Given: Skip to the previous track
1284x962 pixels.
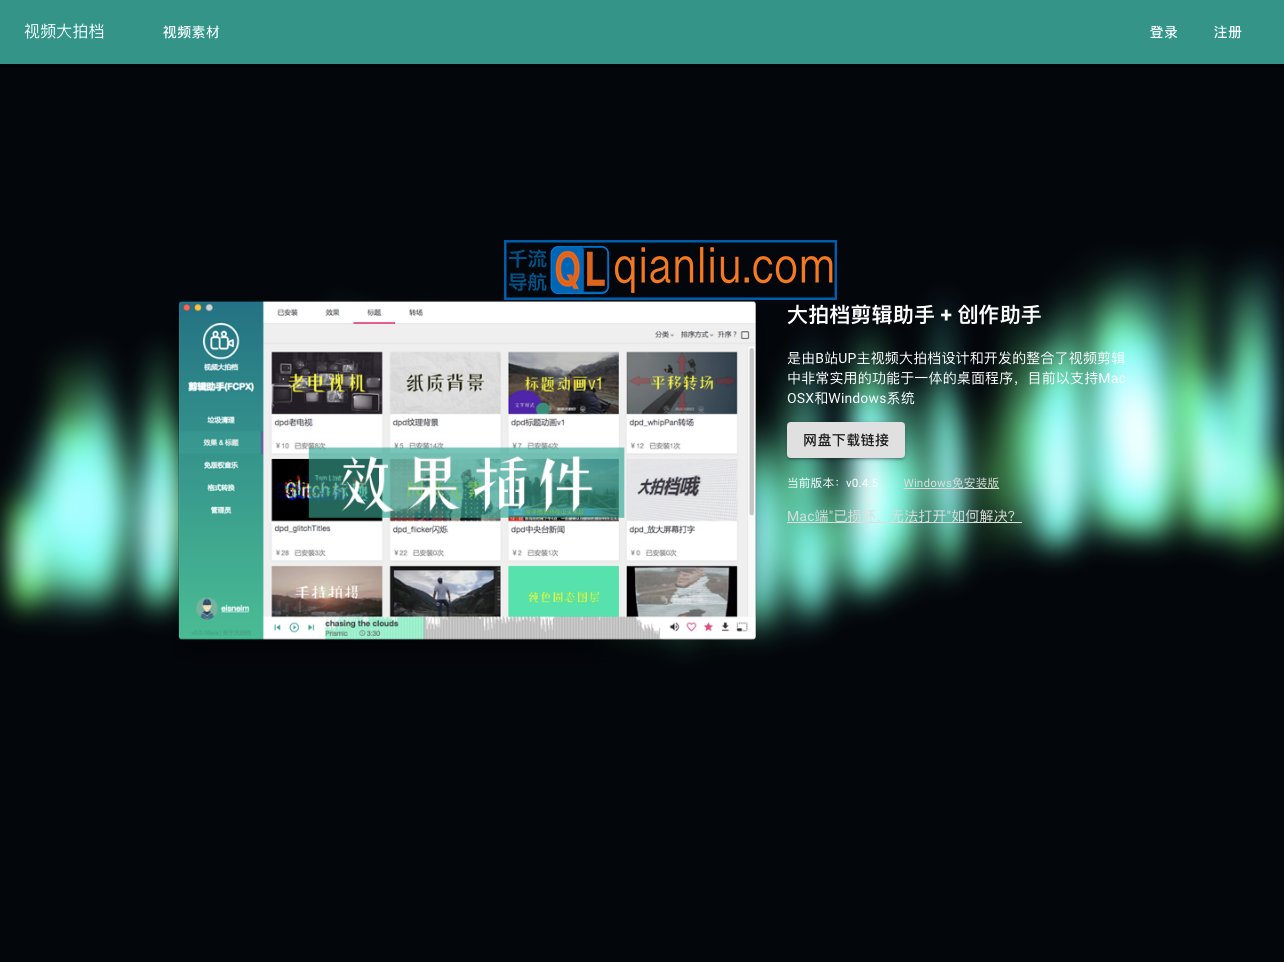Looking at the screenshot, I should (277, 627).
